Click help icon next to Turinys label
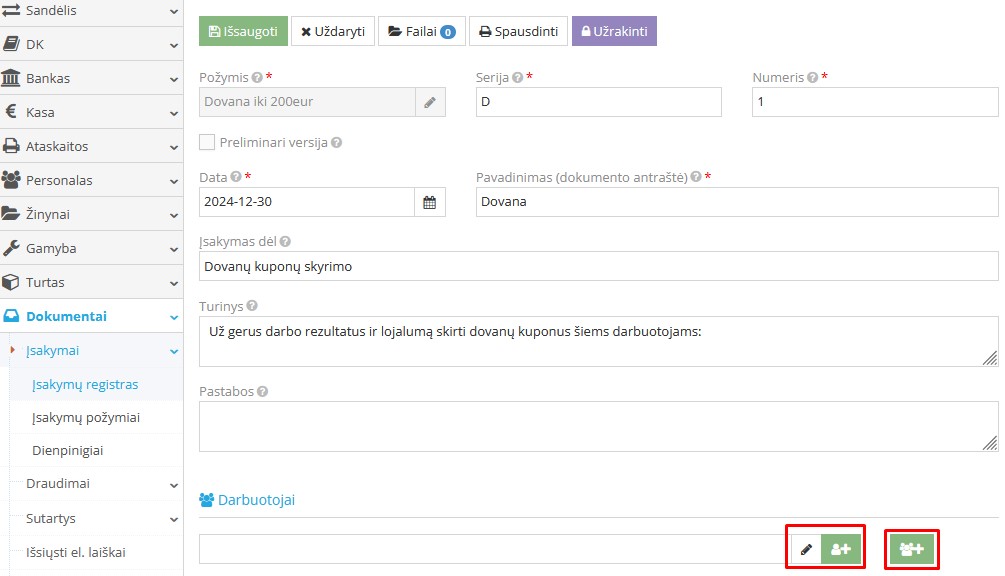This screenshot has width=1005, height=576. pyautogui.click(x=252, y=306)
